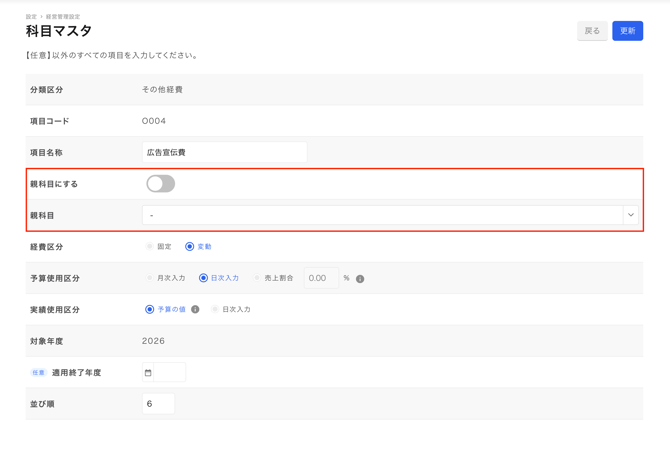Click the 並び順 field showing 6
Image resolution: width=670 pixels, height=451 pixels.
[x=158, y=404]
